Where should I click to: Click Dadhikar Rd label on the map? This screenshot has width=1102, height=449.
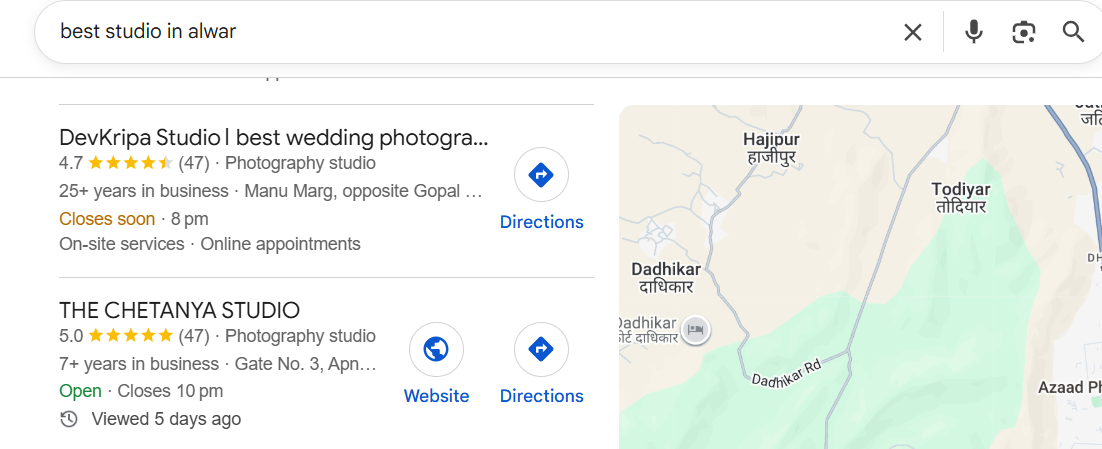(786, 373)
